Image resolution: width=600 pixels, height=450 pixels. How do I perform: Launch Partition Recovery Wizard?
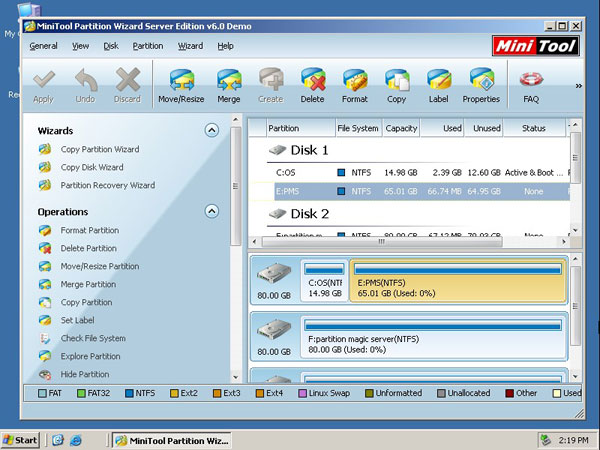108,185
